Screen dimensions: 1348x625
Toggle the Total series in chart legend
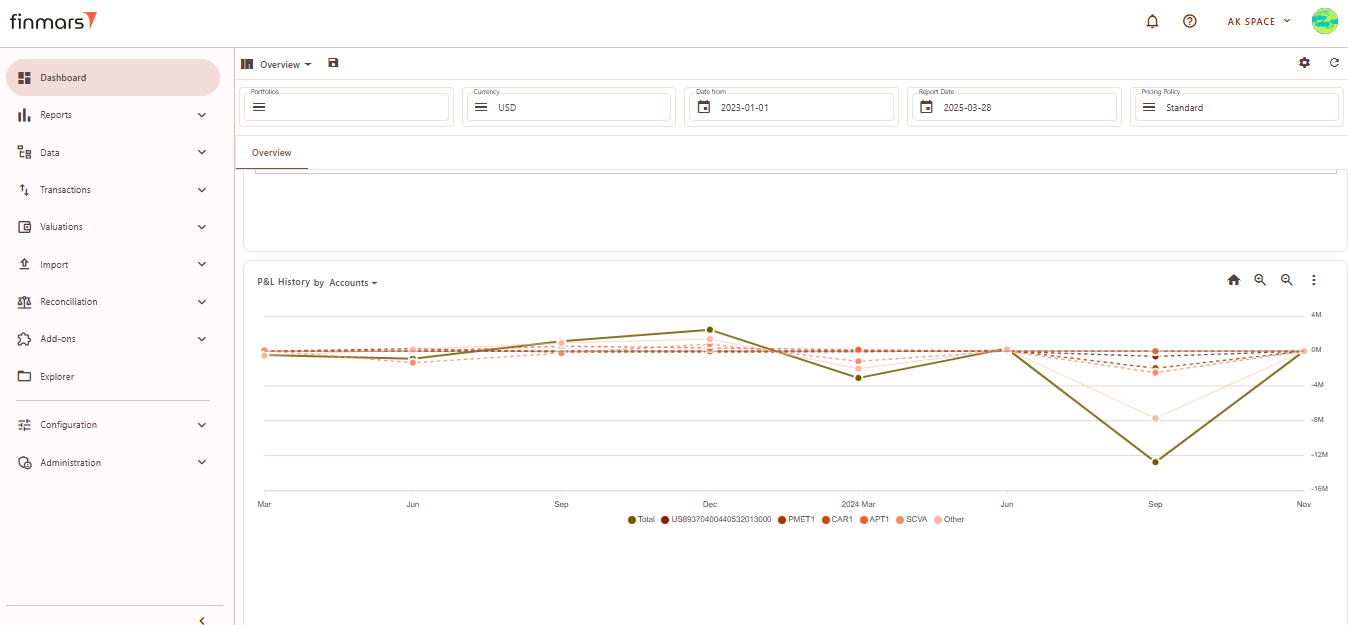point(641,520)
